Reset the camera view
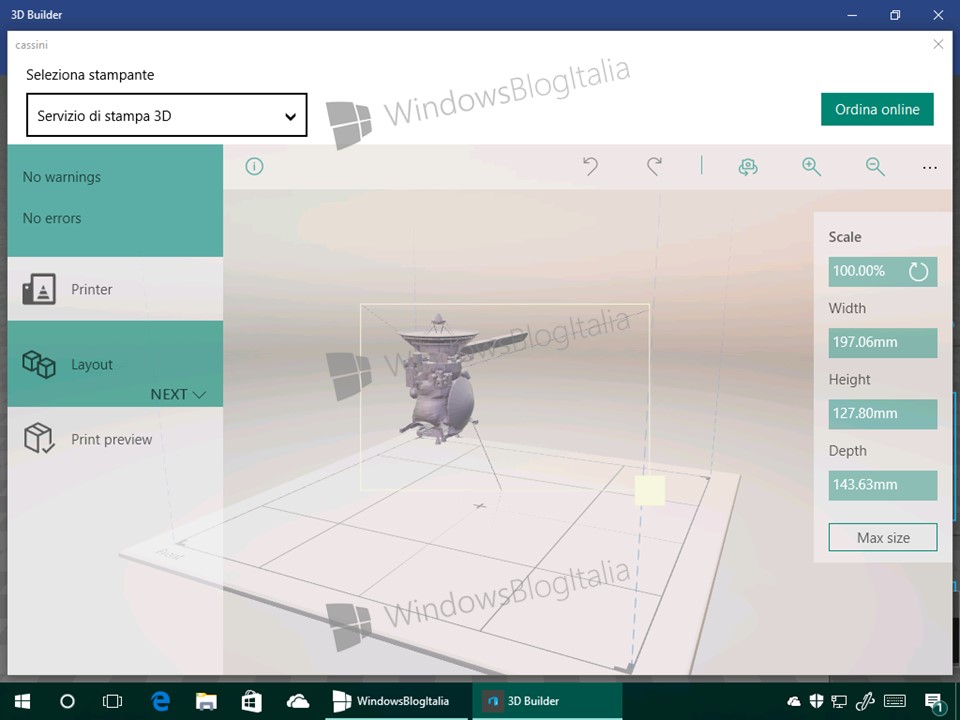 [748, 167]
